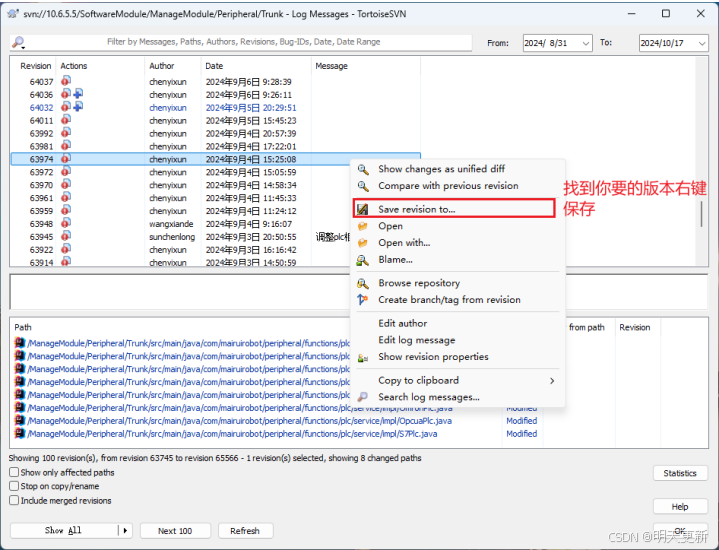Select revision 63961 row

coord(216,198)
